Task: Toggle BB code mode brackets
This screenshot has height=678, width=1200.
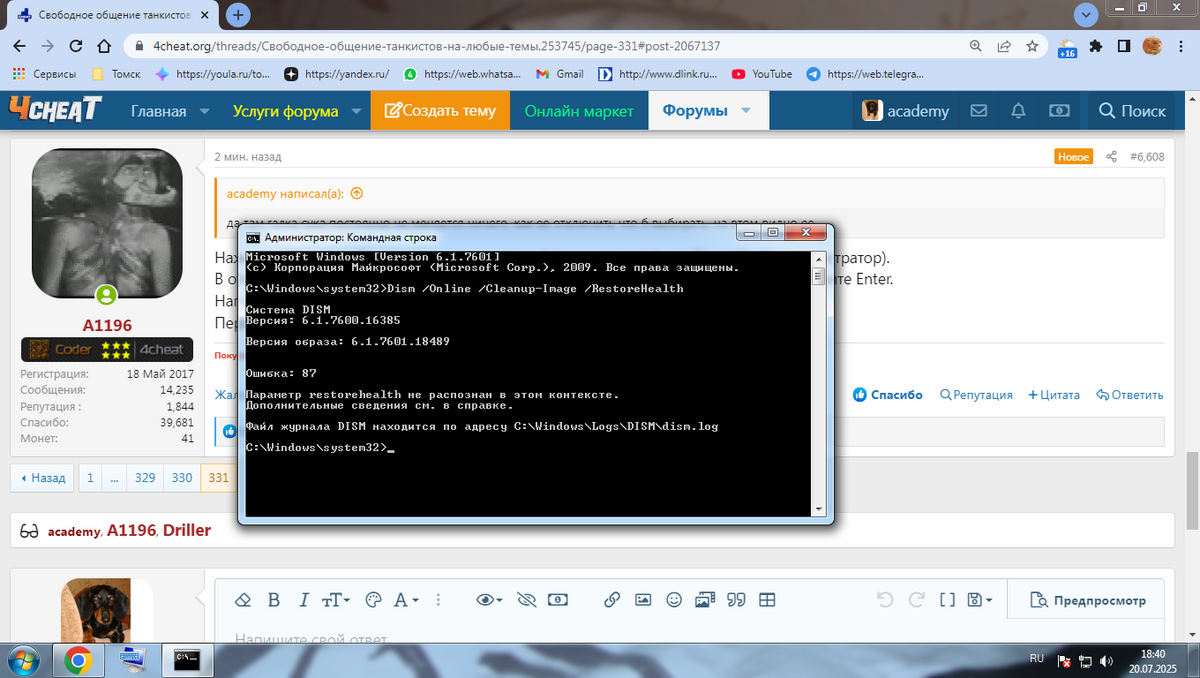Action: (x=948, y=600)
